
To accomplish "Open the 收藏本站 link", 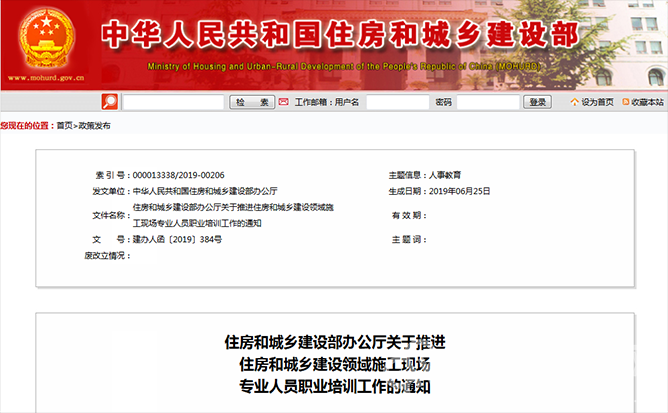I will (x=647, y=102).
